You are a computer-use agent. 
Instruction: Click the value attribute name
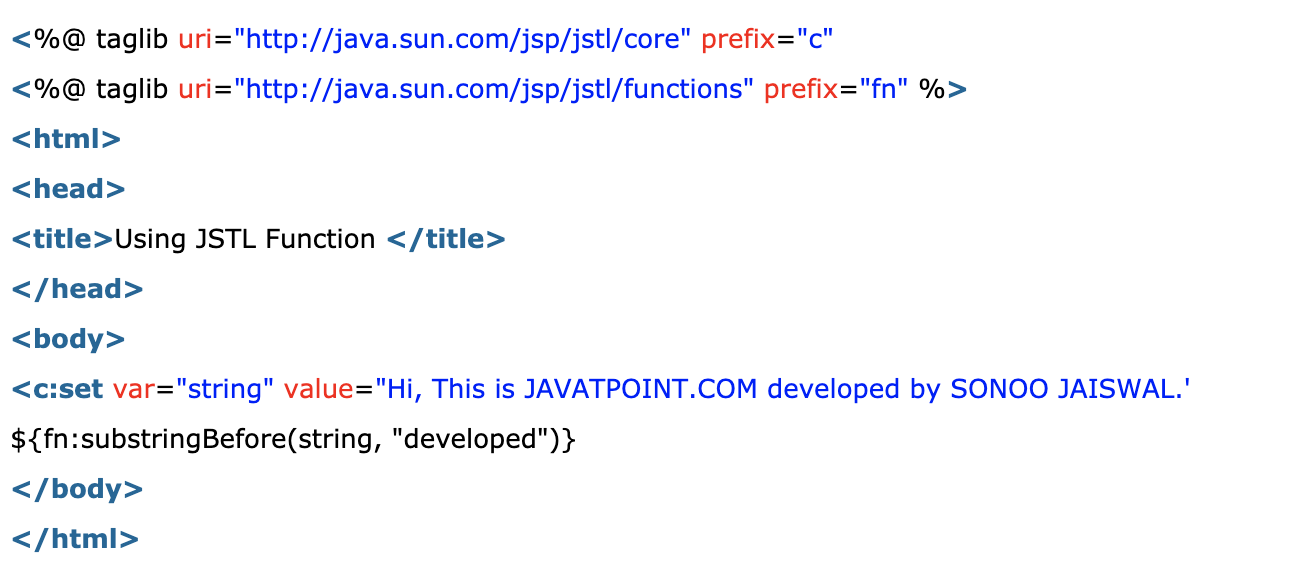(x=319, y=389)
